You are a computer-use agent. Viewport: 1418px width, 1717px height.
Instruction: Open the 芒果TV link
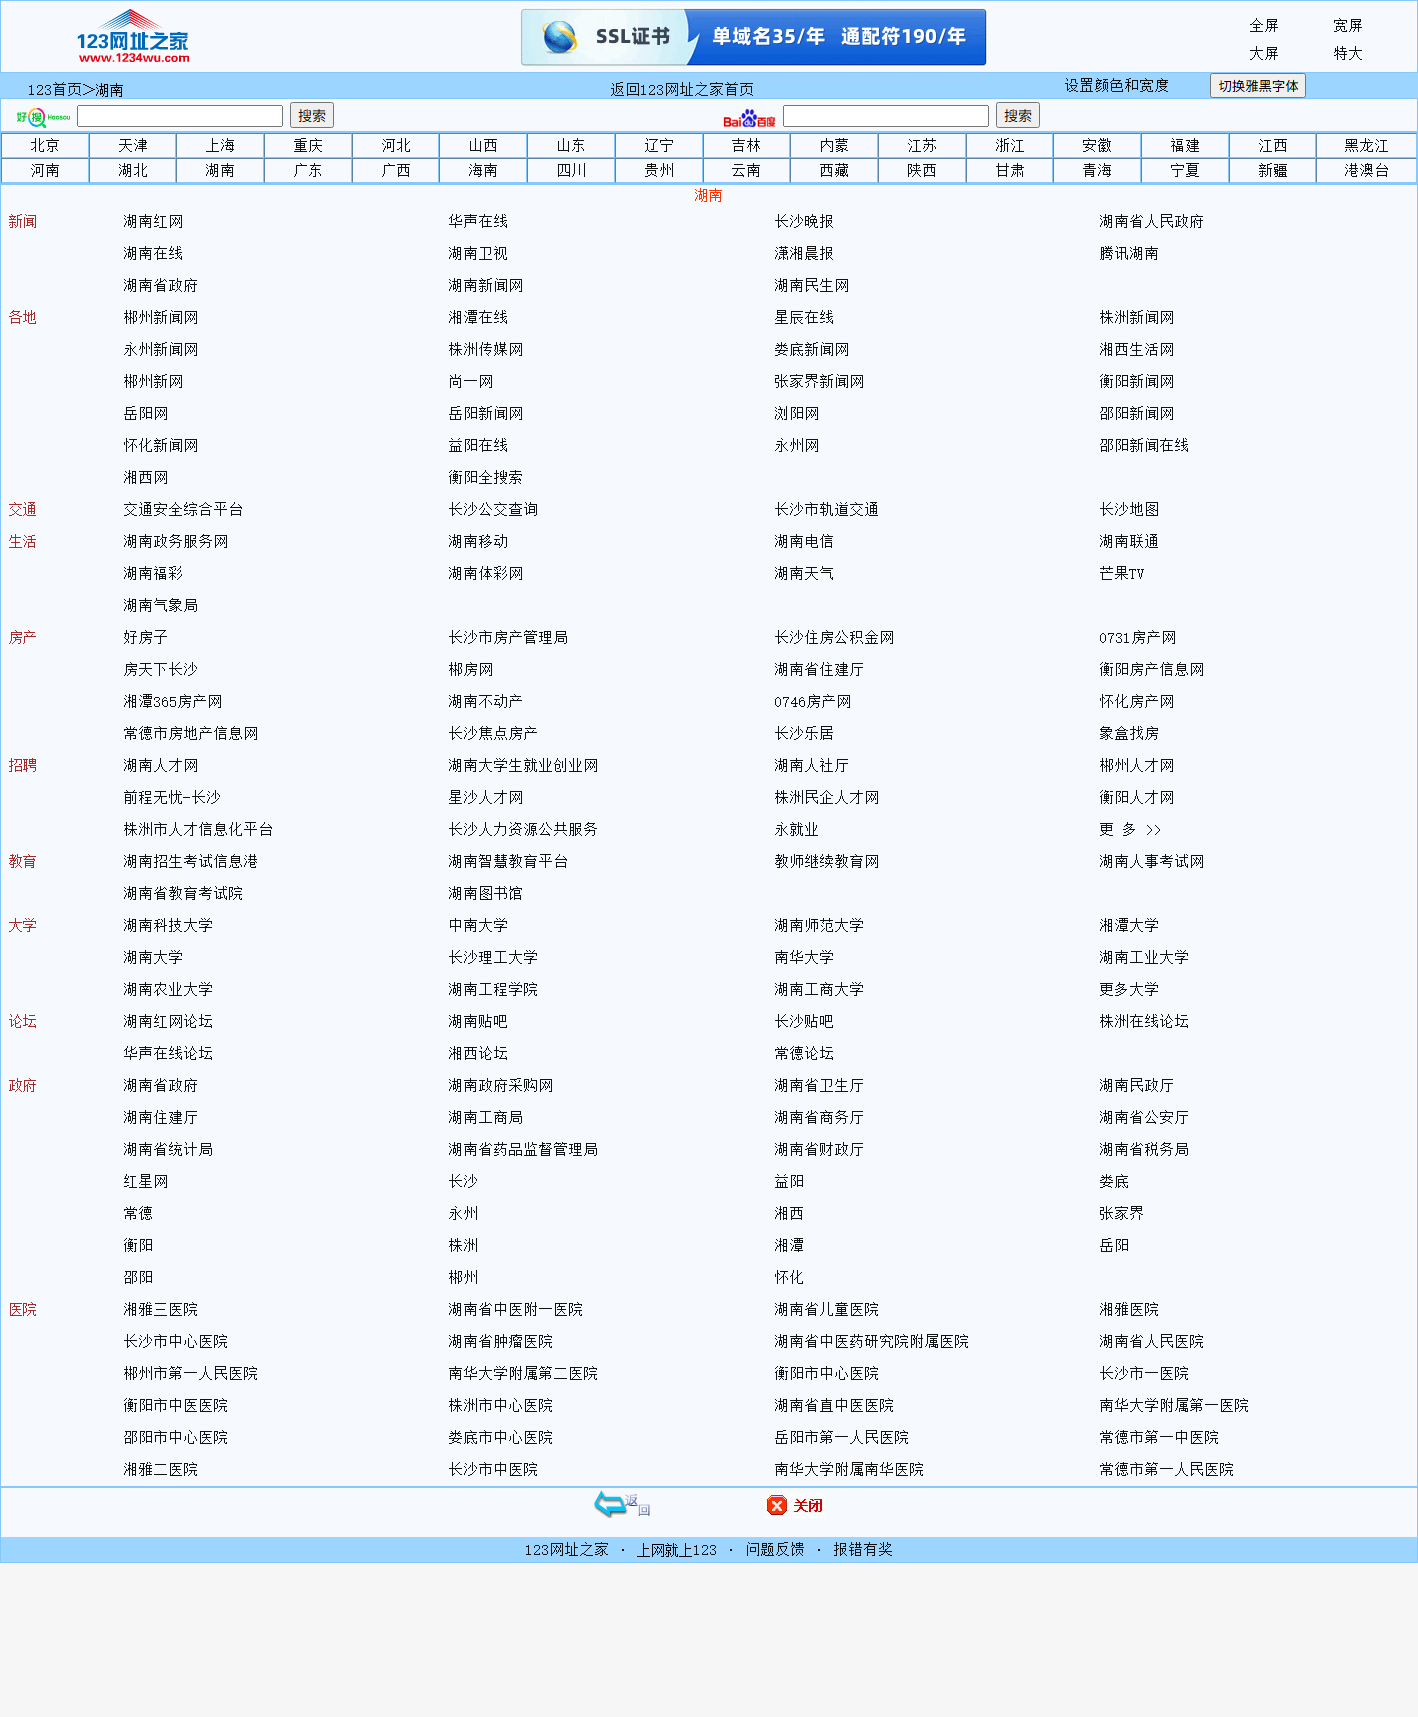tap(1121, 573)
